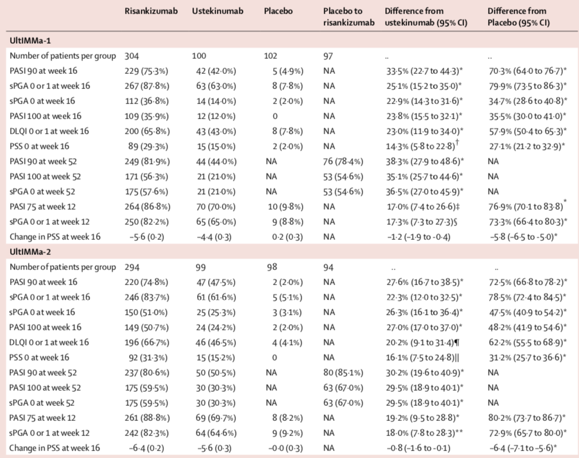Click the cell "80 (85·1%)"
Screen dimensions: 579x458
pyautogui.click(x=343, y=373)
